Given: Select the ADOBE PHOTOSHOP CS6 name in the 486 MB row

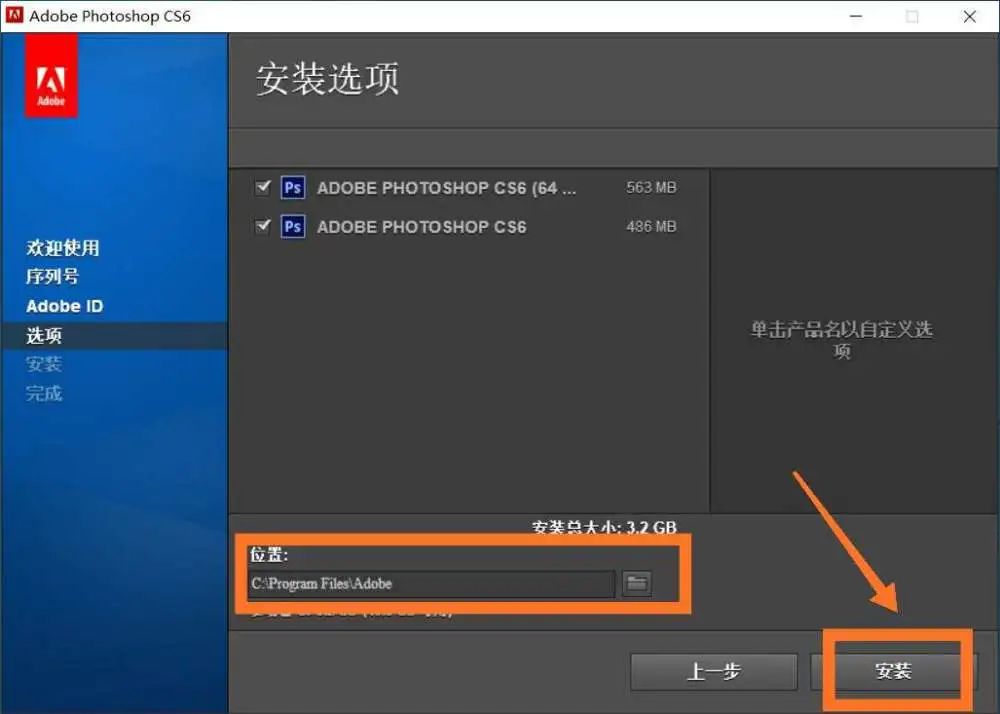Looking at the screenshot, I should pos(422,227).
